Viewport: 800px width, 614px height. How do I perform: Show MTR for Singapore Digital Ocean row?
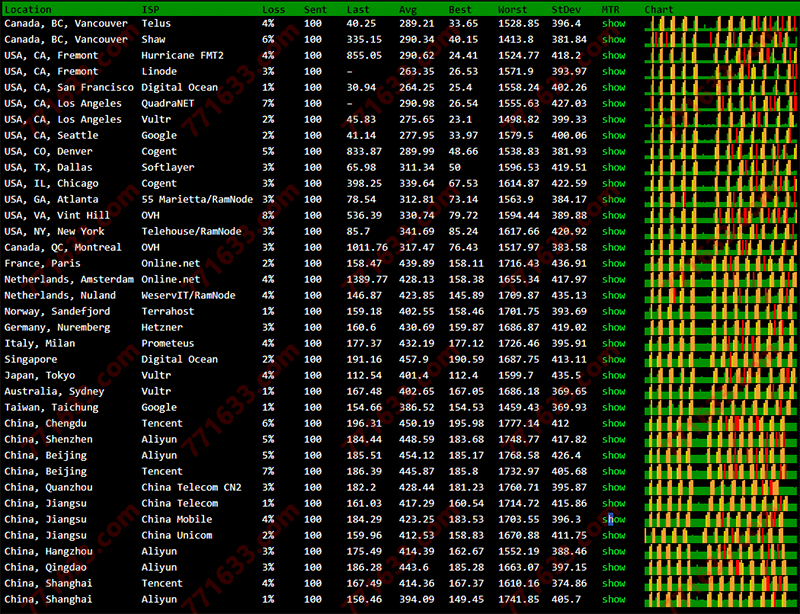[x=613, y=359]
